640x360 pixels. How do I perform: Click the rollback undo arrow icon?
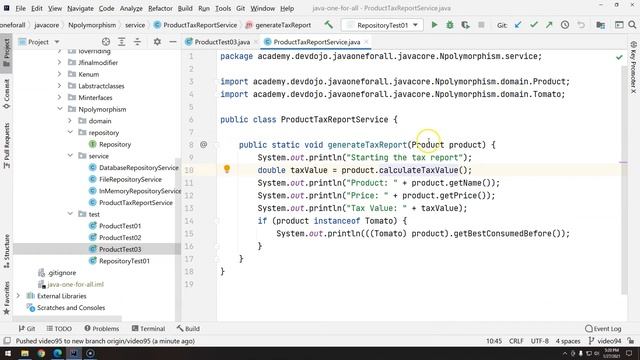tap(580, 25)
